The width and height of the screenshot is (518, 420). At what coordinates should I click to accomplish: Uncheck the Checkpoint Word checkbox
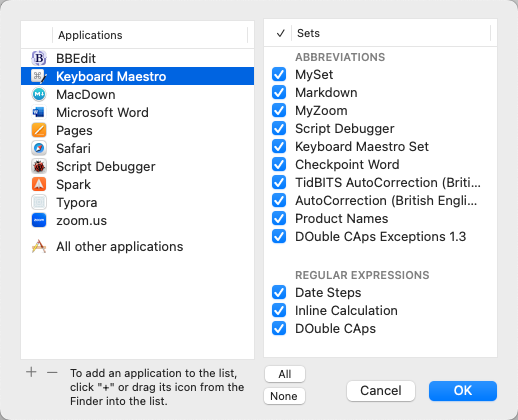[x=279, y=165]
